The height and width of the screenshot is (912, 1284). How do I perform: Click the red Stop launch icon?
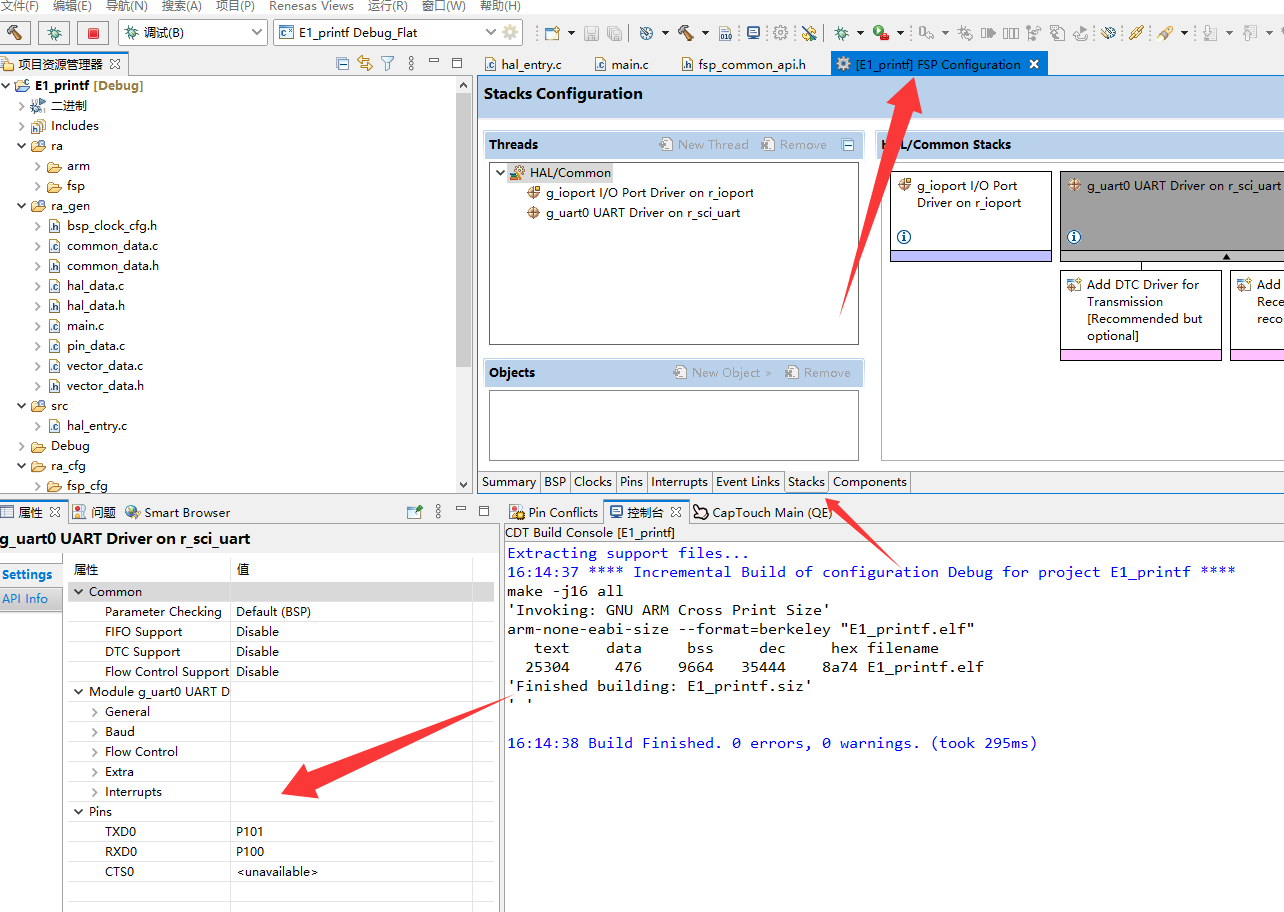(93, 33)
